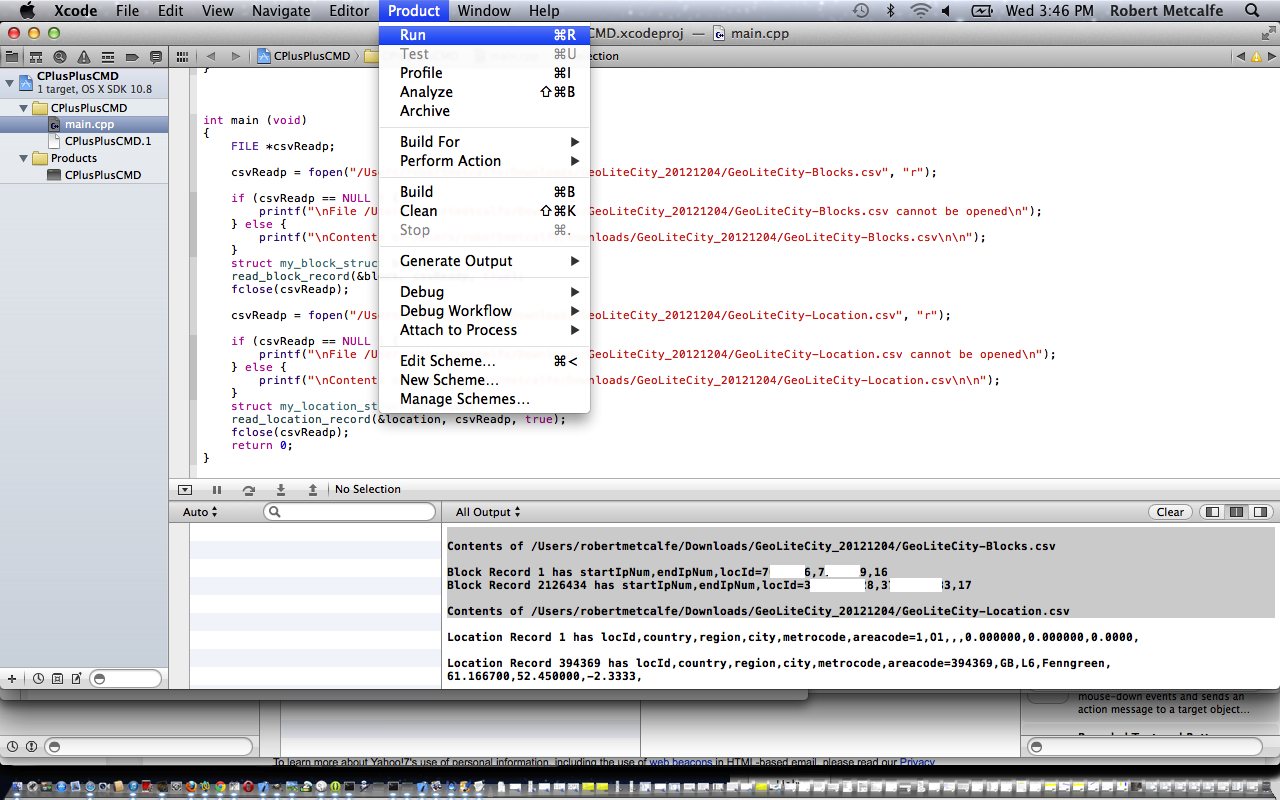
Task: Click exclamation filter icon in rear window
Action: (x=31, y=746)
